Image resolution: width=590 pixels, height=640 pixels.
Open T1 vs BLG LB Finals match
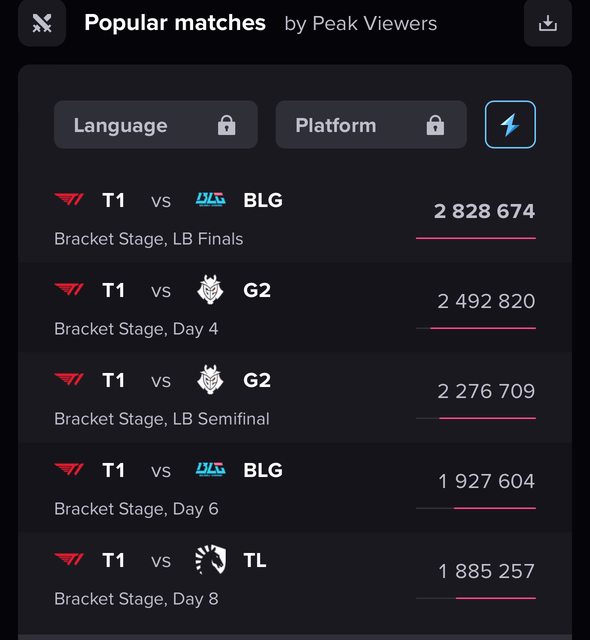coord(295,219)
